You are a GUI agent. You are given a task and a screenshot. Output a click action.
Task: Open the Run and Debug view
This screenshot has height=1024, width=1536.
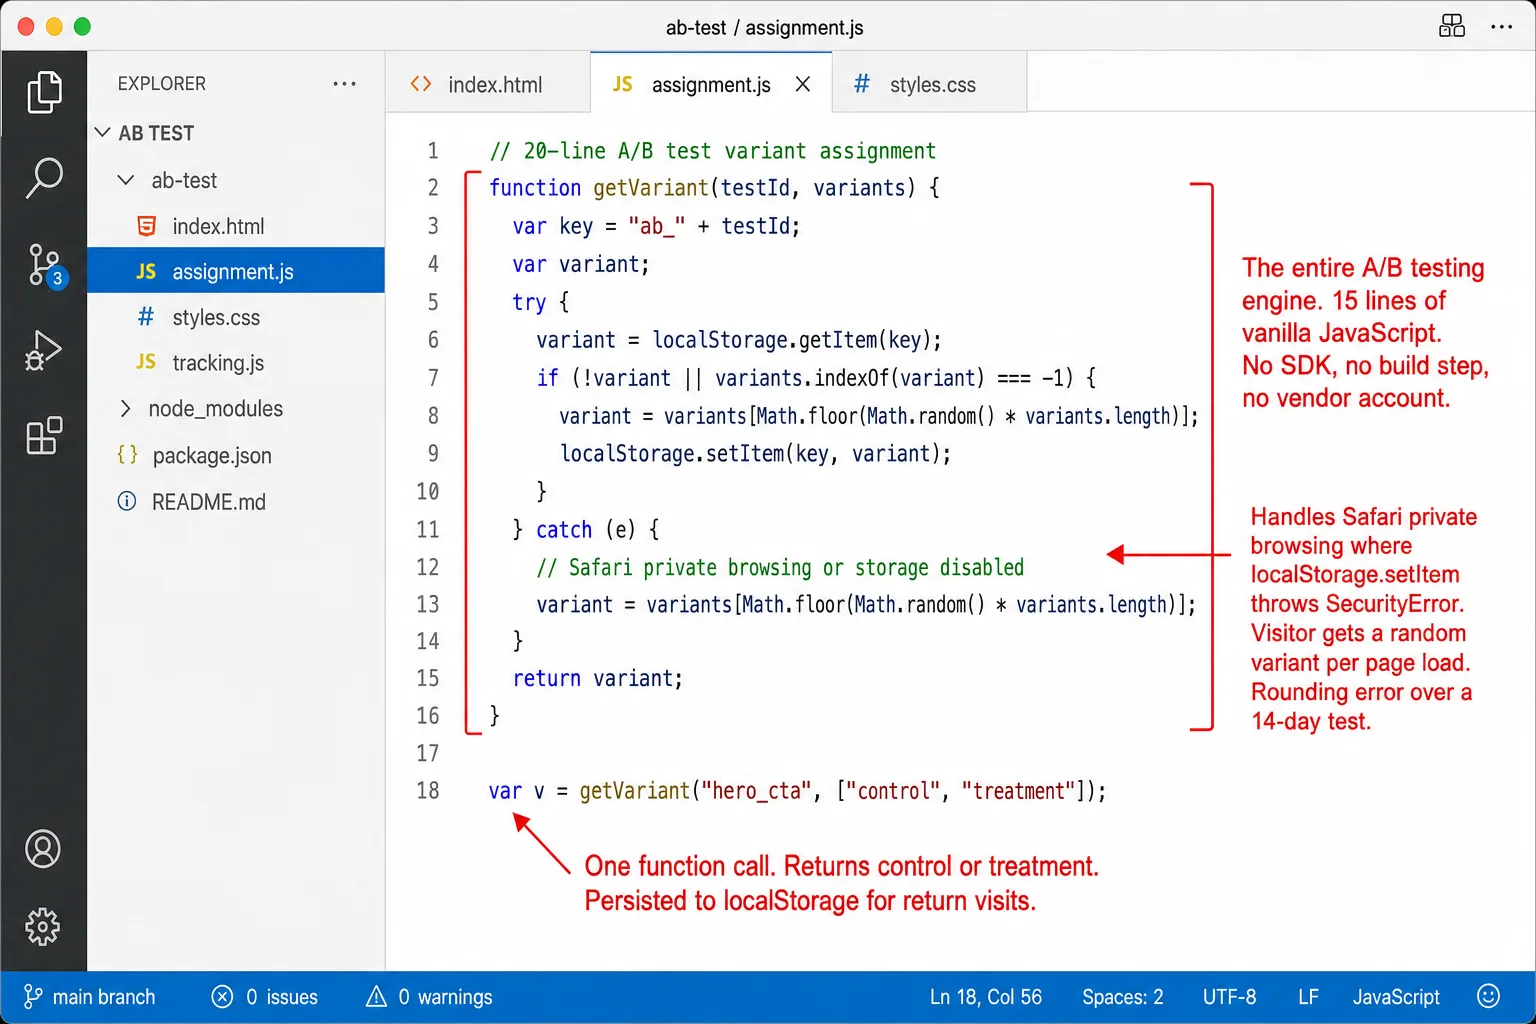[x=44, y=350]
